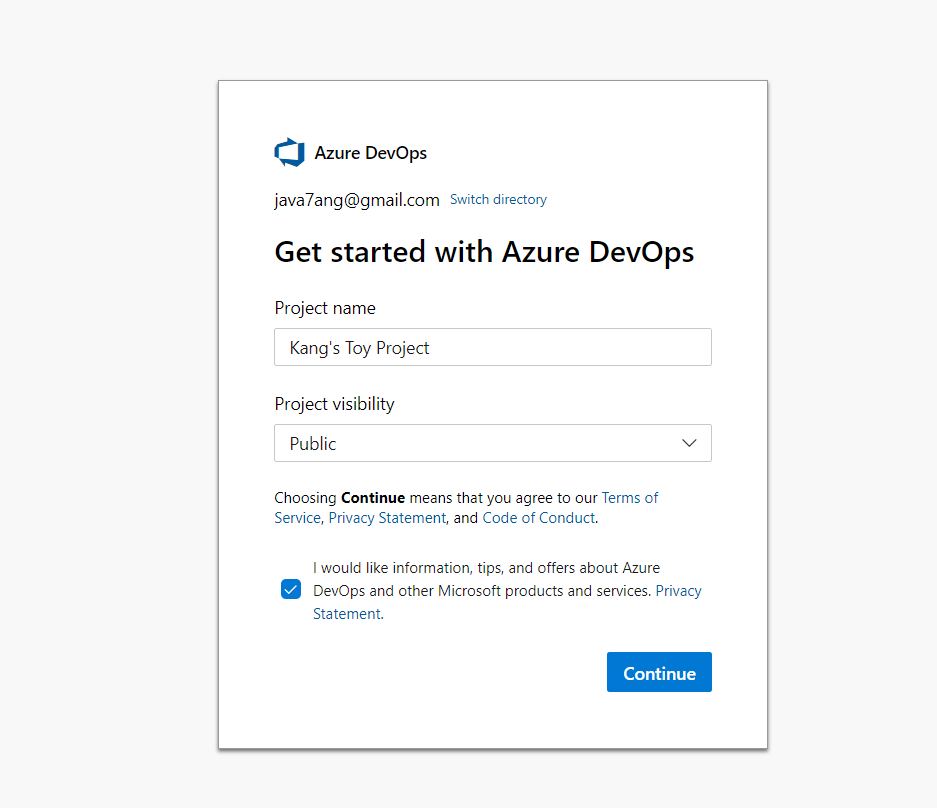
Task: Click the java7ang@gmail.com account text
Action: click(x=357, y=200)
